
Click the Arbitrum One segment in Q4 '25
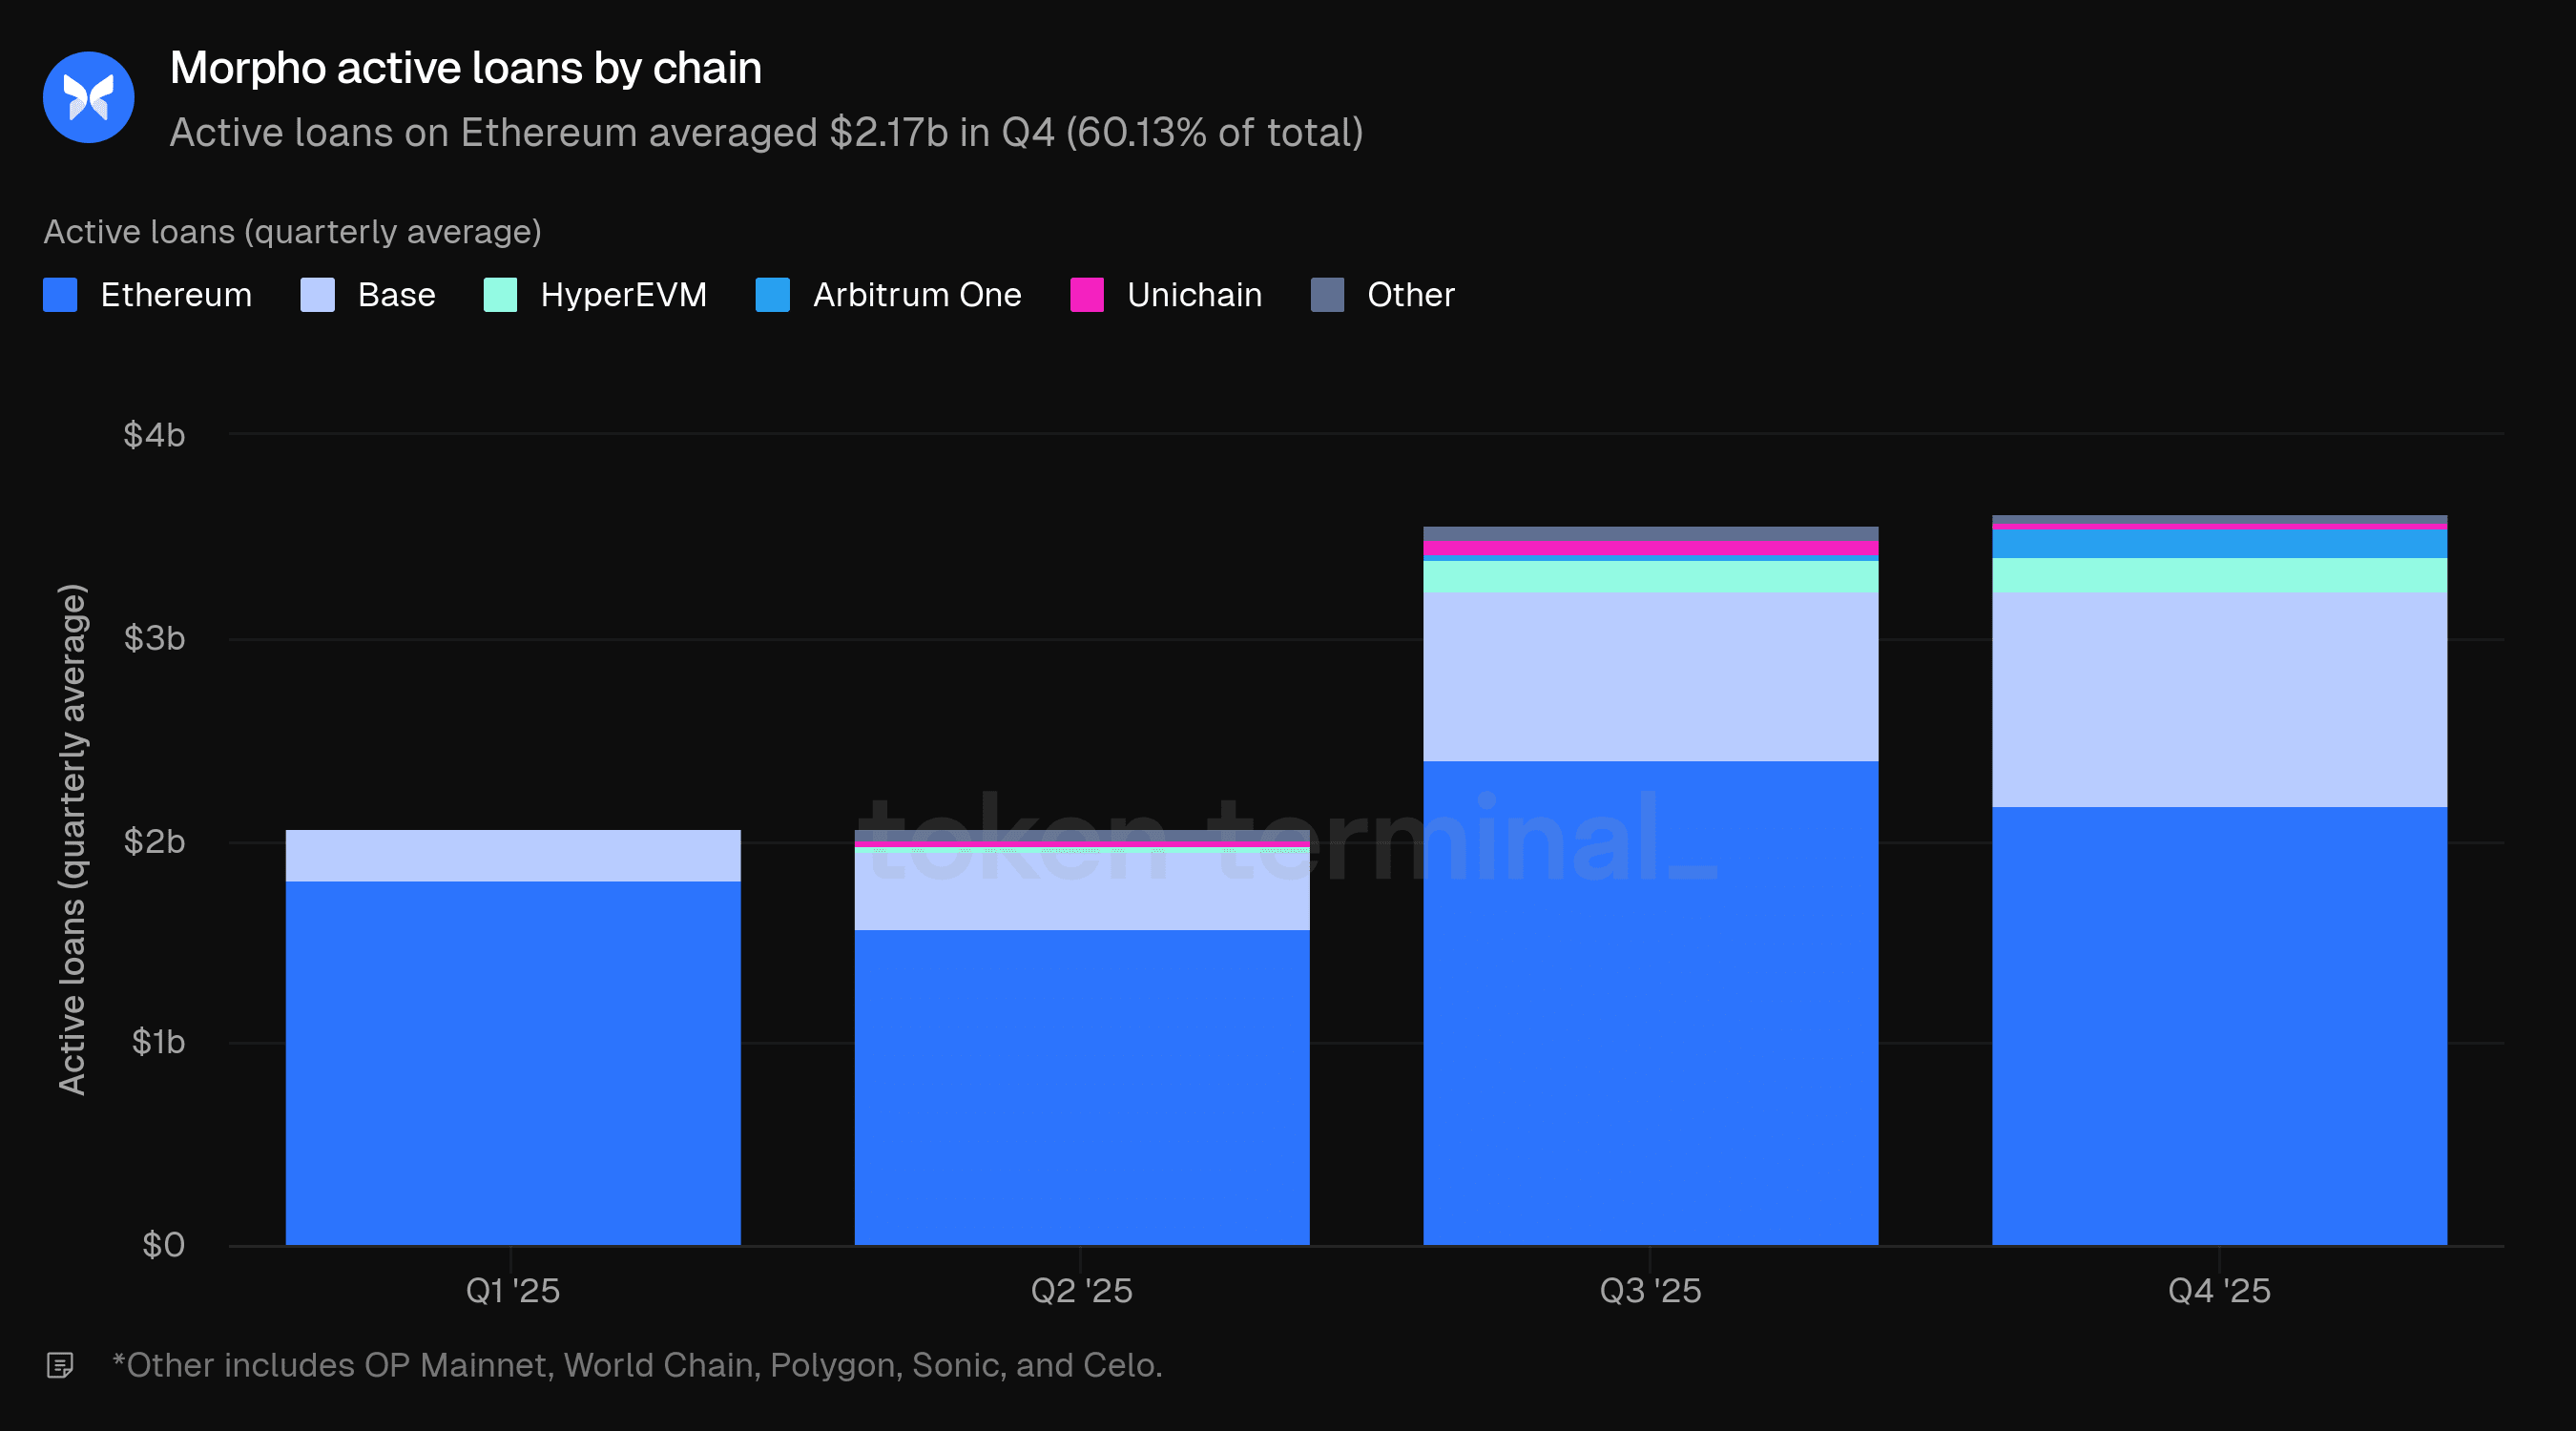(2219, 544)
